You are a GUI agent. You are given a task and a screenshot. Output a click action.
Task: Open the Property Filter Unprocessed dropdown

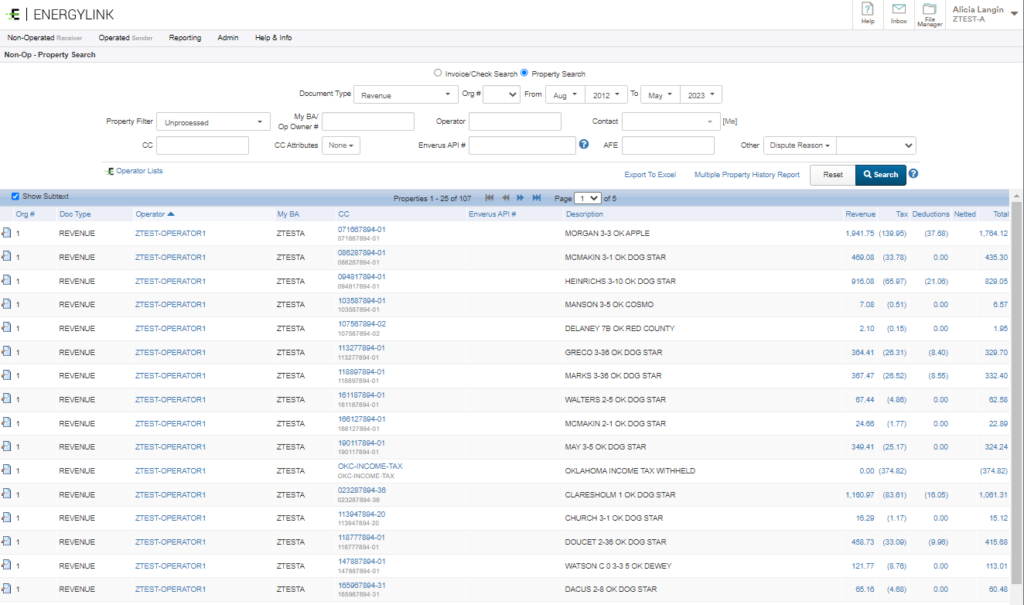(213, 122)
